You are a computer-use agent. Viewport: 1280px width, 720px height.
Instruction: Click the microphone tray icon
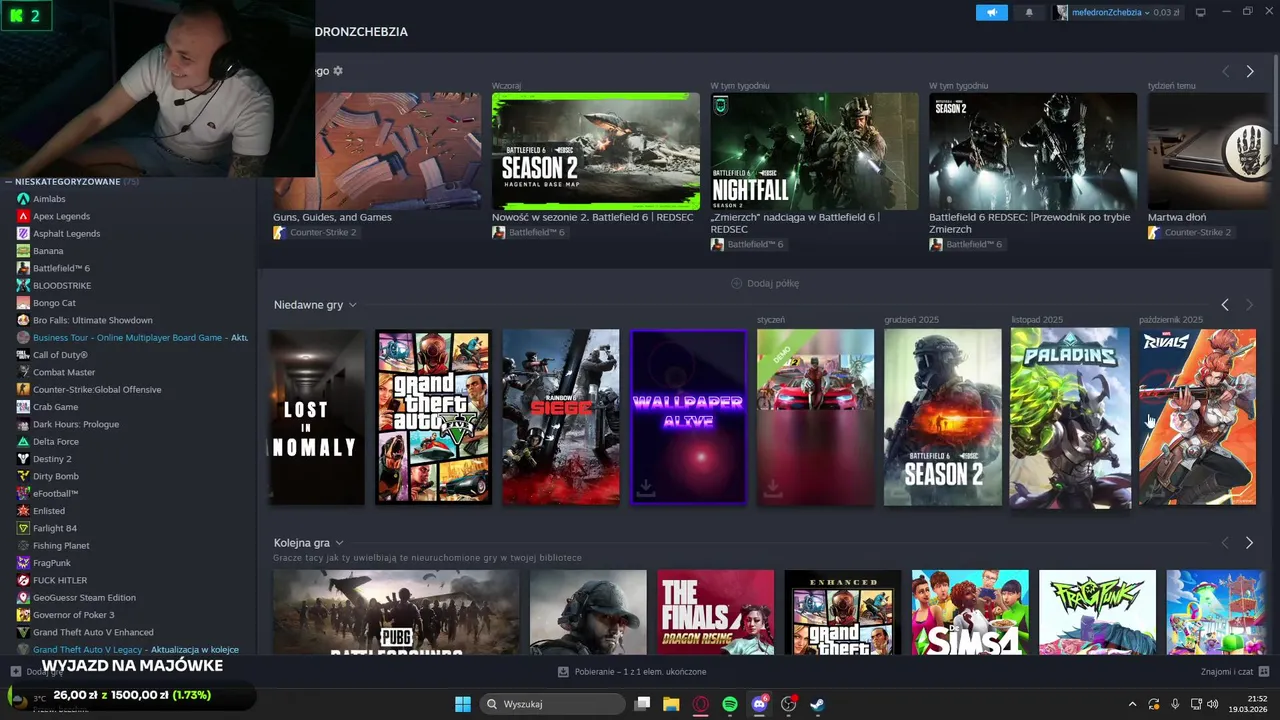(x=1175, y=704)
